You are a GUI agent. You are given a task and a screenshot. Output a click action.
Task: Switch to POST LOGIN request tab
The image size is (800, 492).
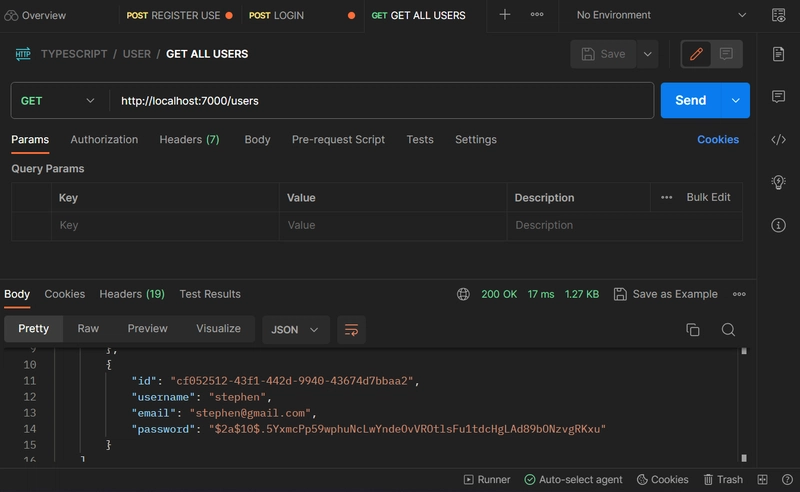coord(302,15)
